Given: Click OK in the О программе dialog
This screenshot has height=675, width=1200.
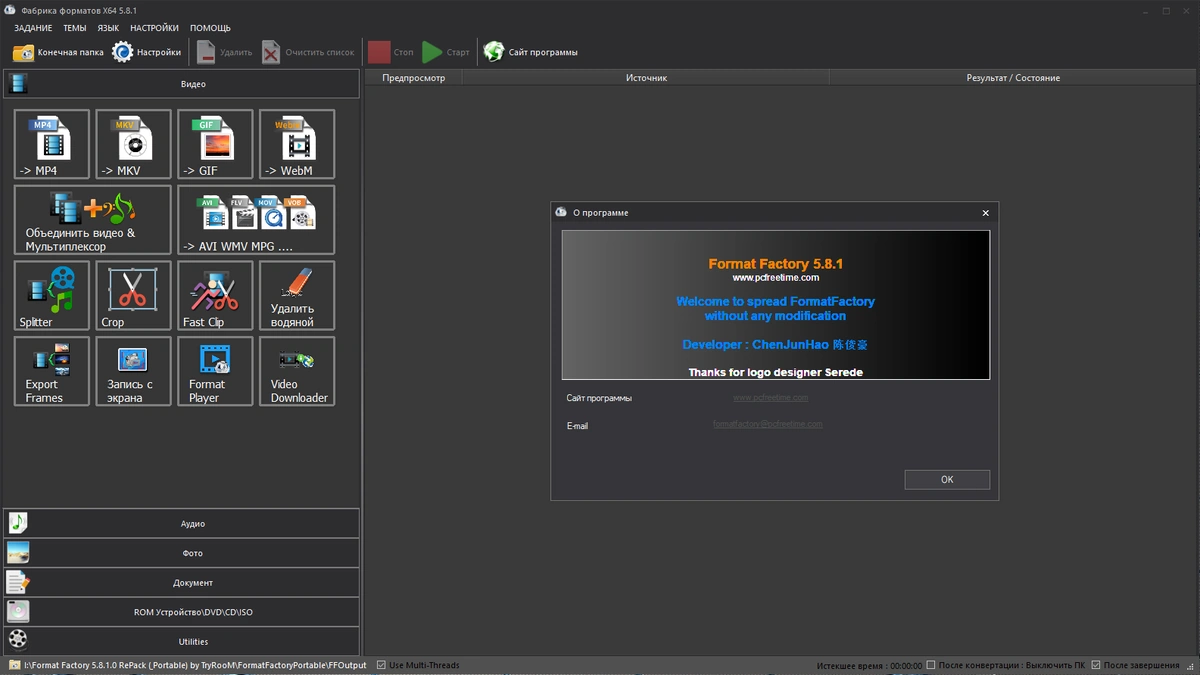Looking at the screenshot, I should point(947,480).
